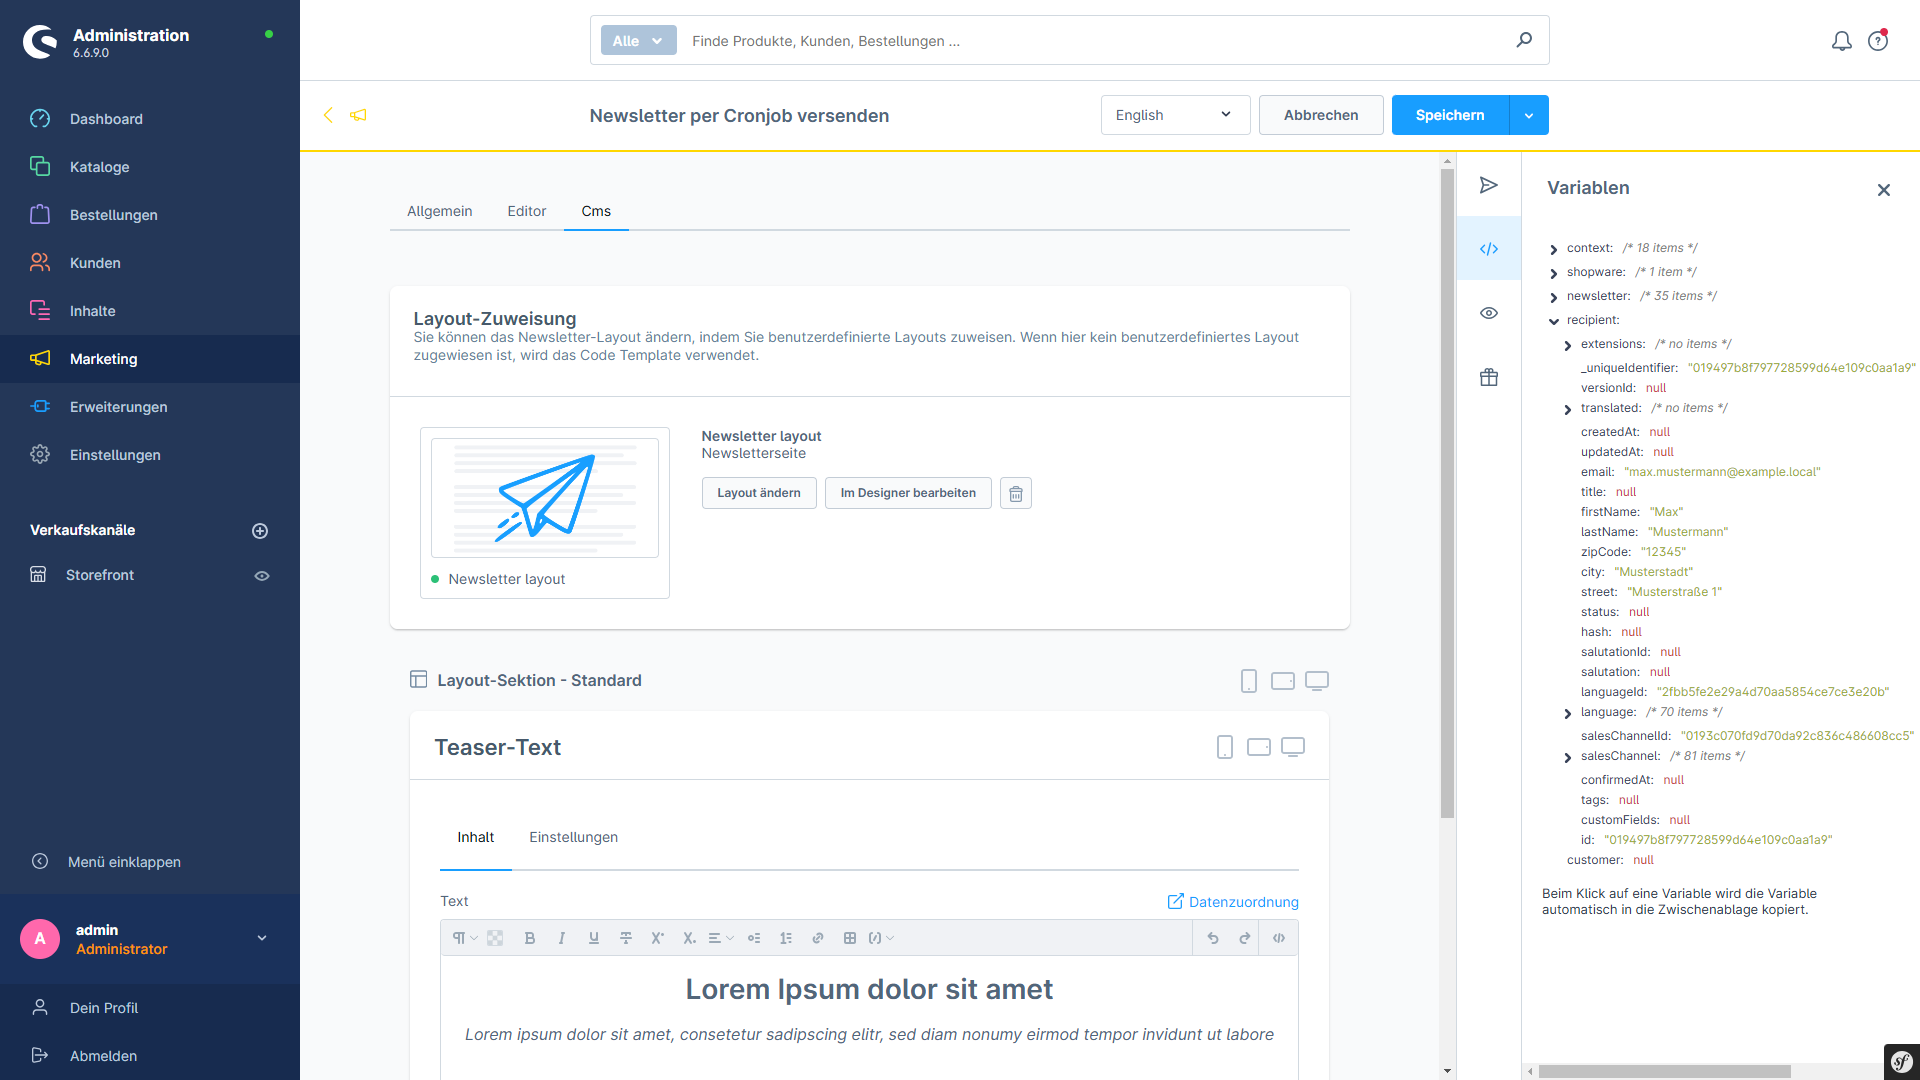Image resolution: width=1920 pixels, height=1080 pixels.
Task: Delete assigned layout with trash icon
Action: tap(1016, 493)
